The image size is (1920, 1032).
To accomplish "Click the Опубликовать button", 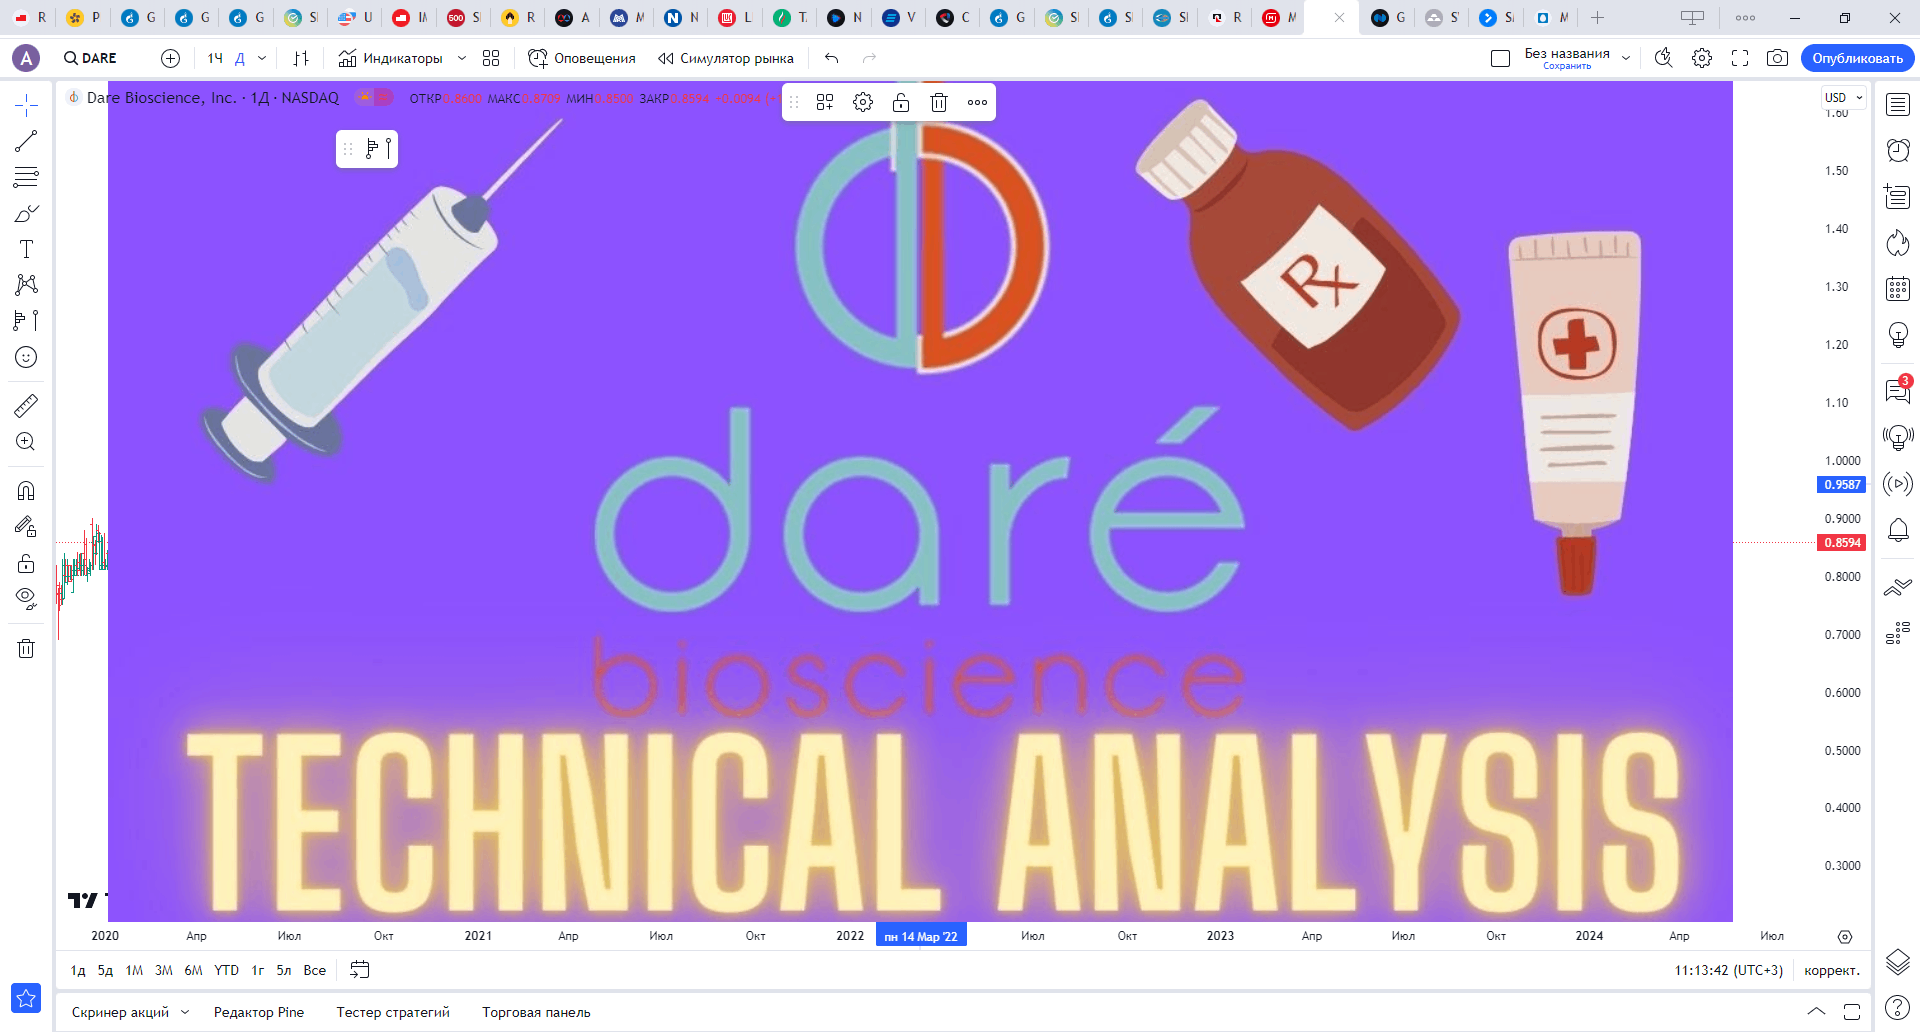I will pyautogui.click(x=1857, y=58).
